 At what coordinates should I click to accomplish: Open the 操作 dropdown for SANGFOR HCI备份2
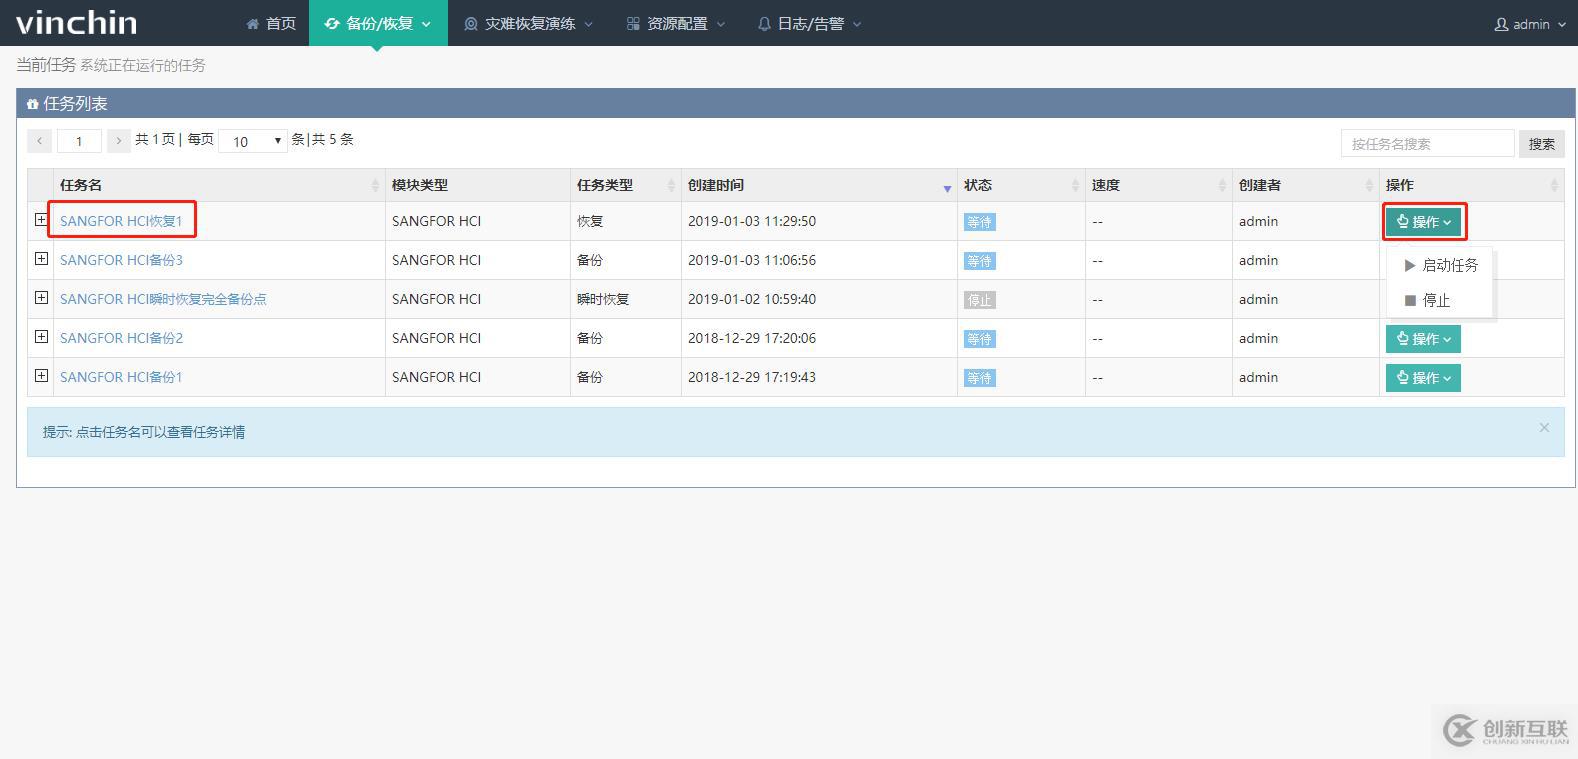[x=1423, y=339]
